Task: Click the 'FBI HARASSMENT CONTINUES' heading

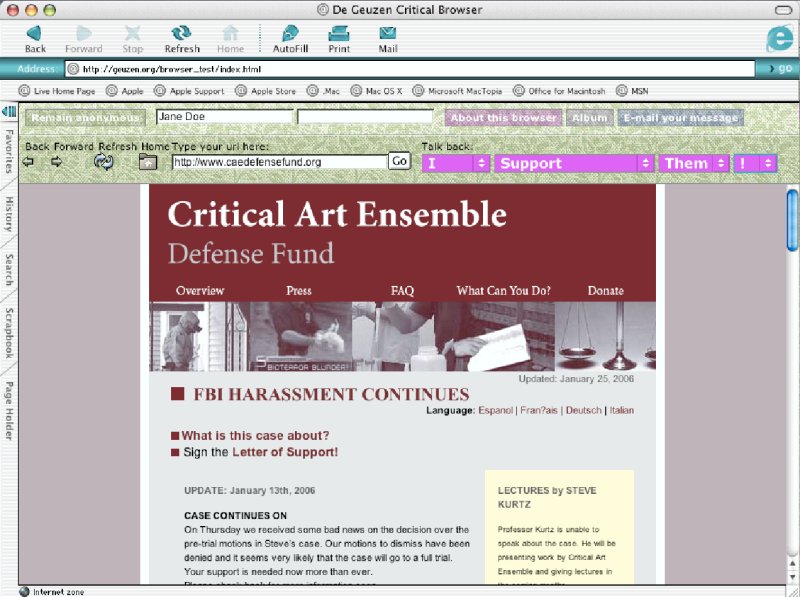Action: coord(331,394)
